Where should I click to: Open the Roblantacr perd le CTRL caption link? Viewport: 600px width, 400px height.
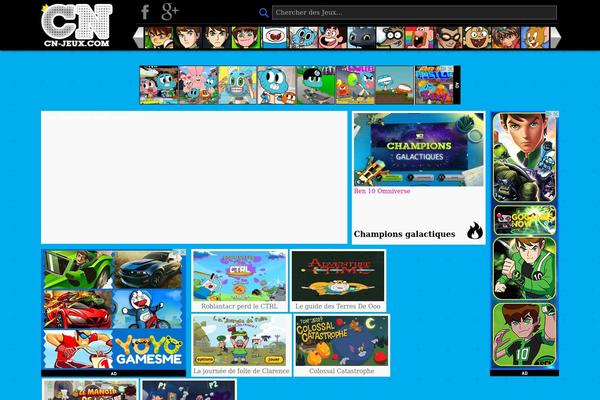click(239, 306)
